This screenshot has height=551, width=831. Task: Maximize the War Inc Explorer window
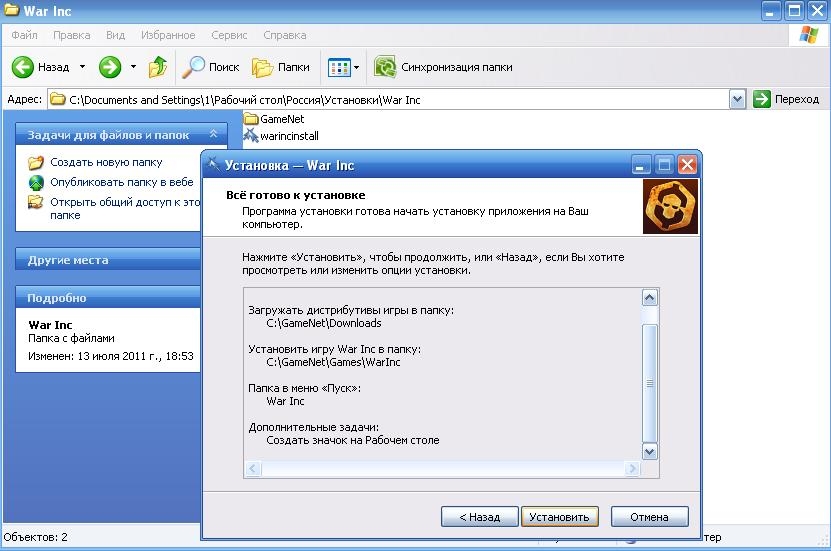click(794, 11)
